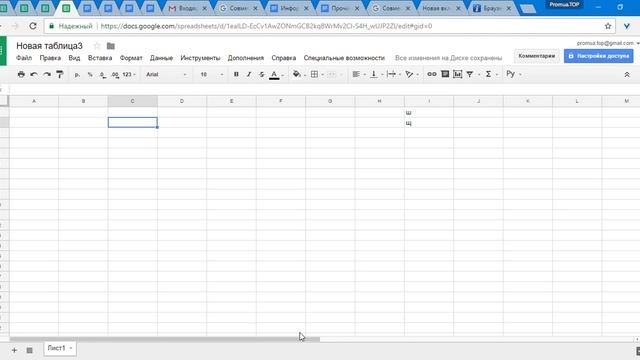Click the Комментарии button
Screen dimensions: 640x360
[x=536, y=56]
